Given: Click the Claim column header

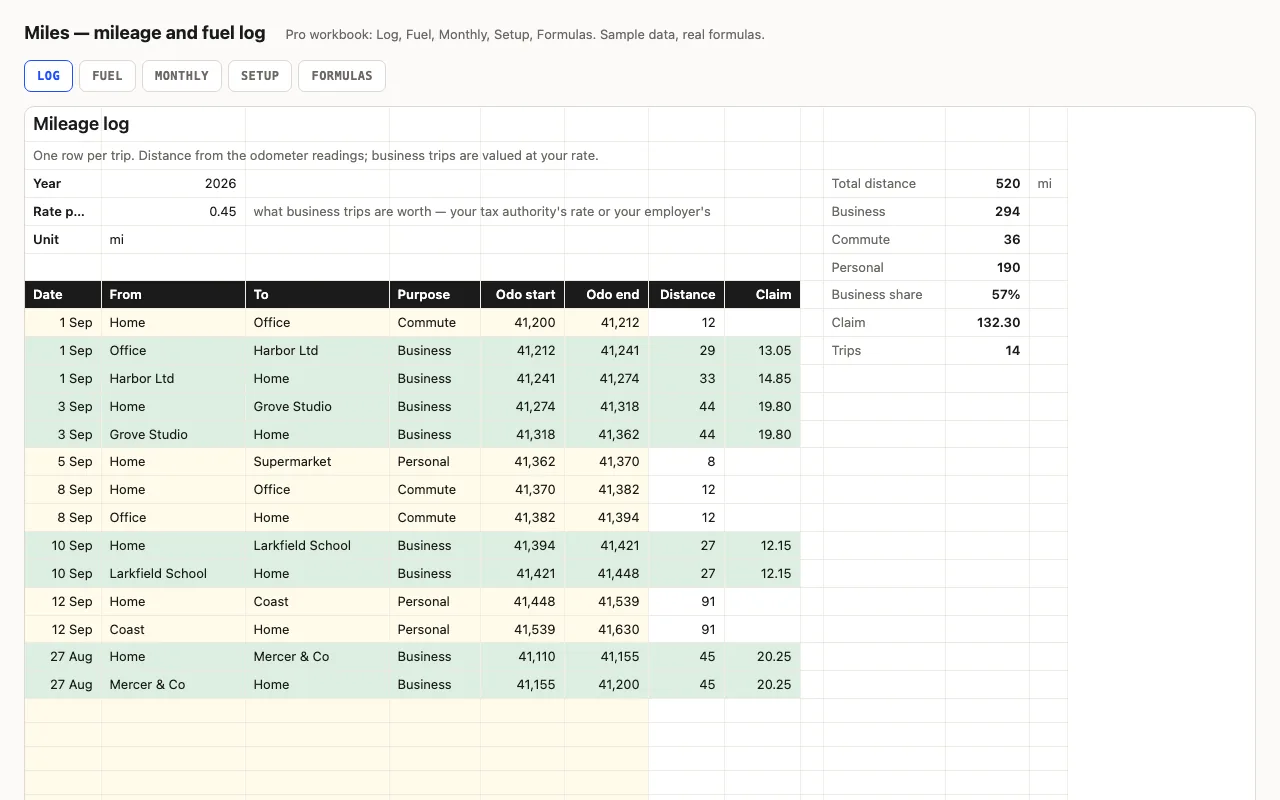Looking at the screenshot, I should coord(763,295).
